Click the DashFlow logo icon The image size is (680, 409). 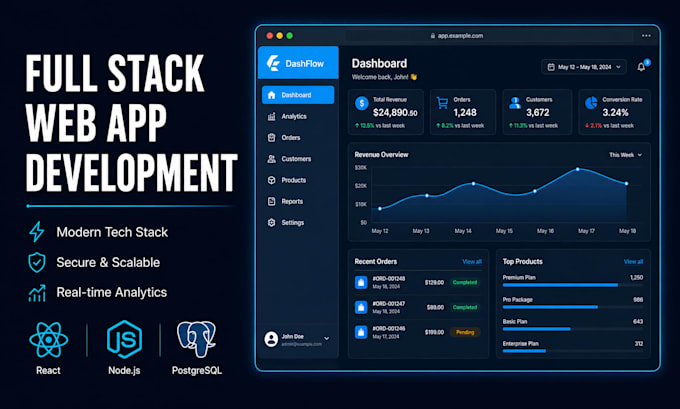click(273, 63)
